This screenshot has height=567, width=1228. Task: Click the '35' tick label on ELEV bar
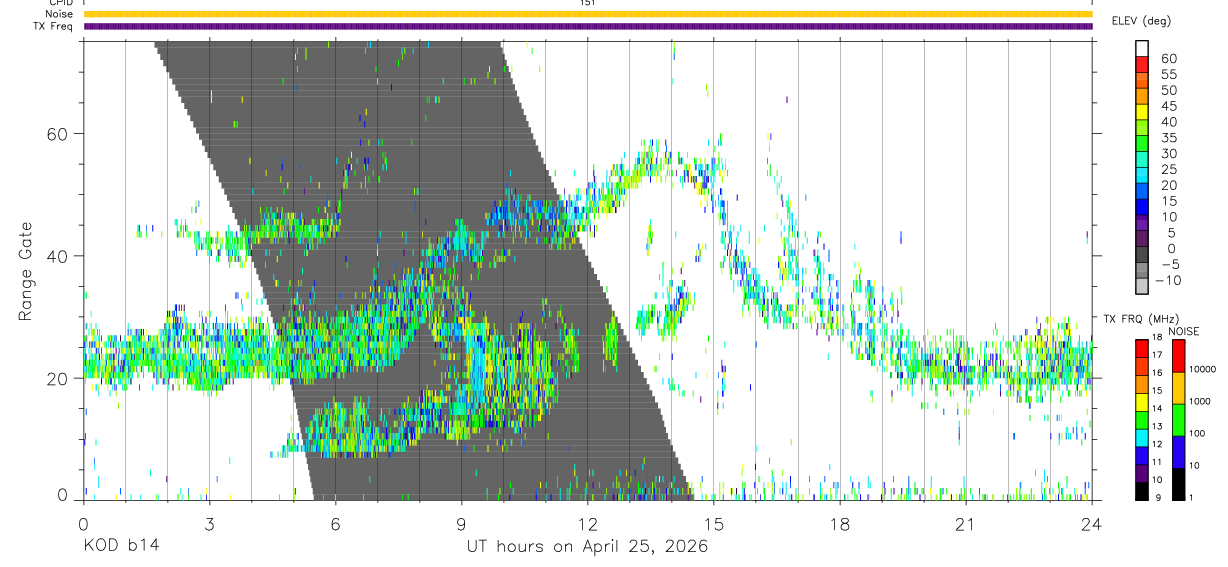pyautogui.click(x=1168, y=138)
